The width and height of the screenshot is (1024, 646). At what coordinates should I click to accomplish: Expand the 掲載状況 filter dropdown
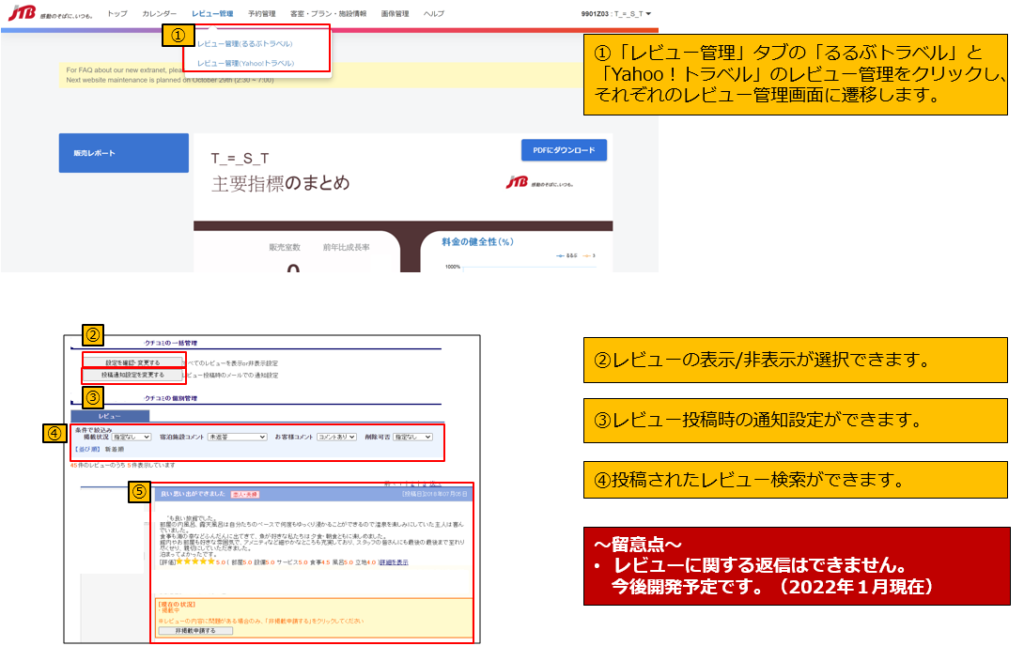[132, 437]
